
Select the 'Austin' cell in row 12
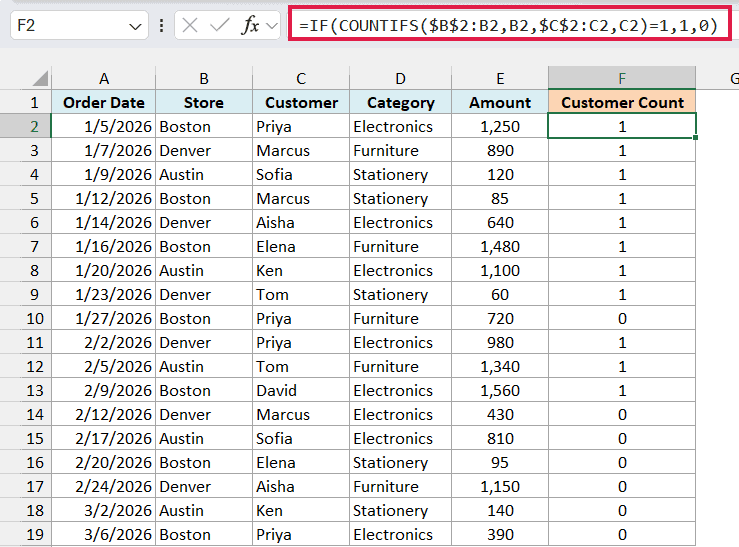pos(204,367)
